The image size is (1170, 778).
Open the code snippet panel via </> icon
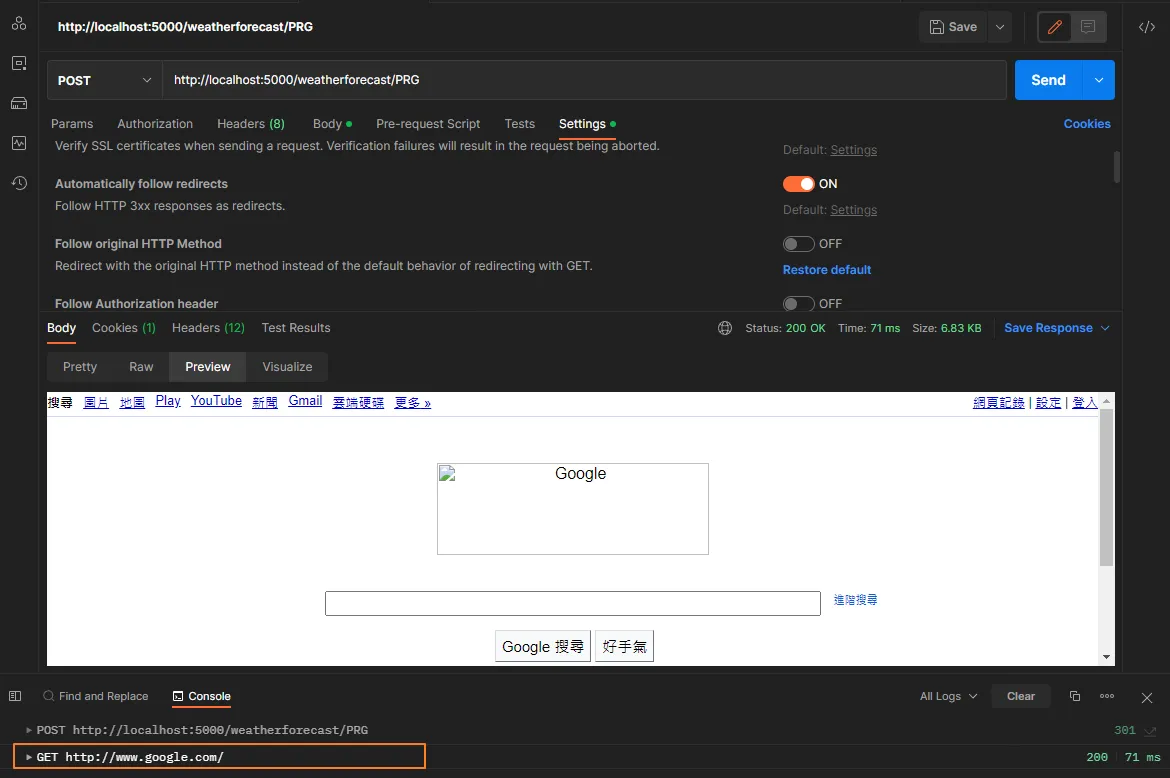(1146, 27)
